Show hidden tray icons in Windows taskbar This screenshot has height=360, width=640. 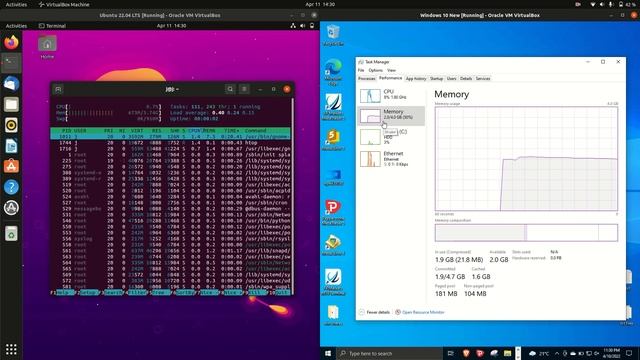pos(557,353)
